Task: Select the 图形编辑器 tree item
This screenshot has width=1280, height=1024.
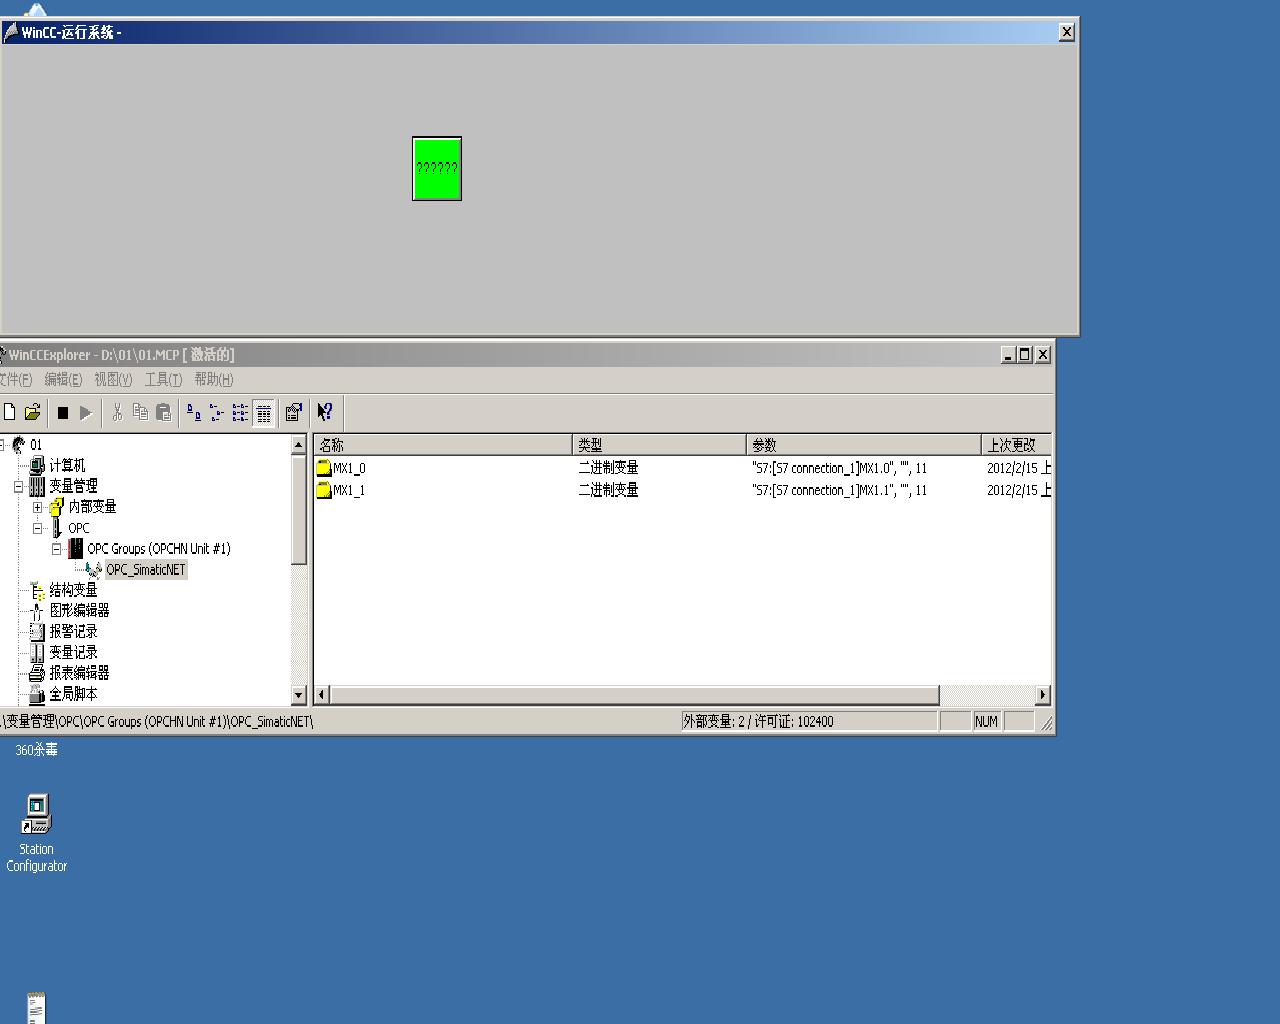Action: click(79, 610)
